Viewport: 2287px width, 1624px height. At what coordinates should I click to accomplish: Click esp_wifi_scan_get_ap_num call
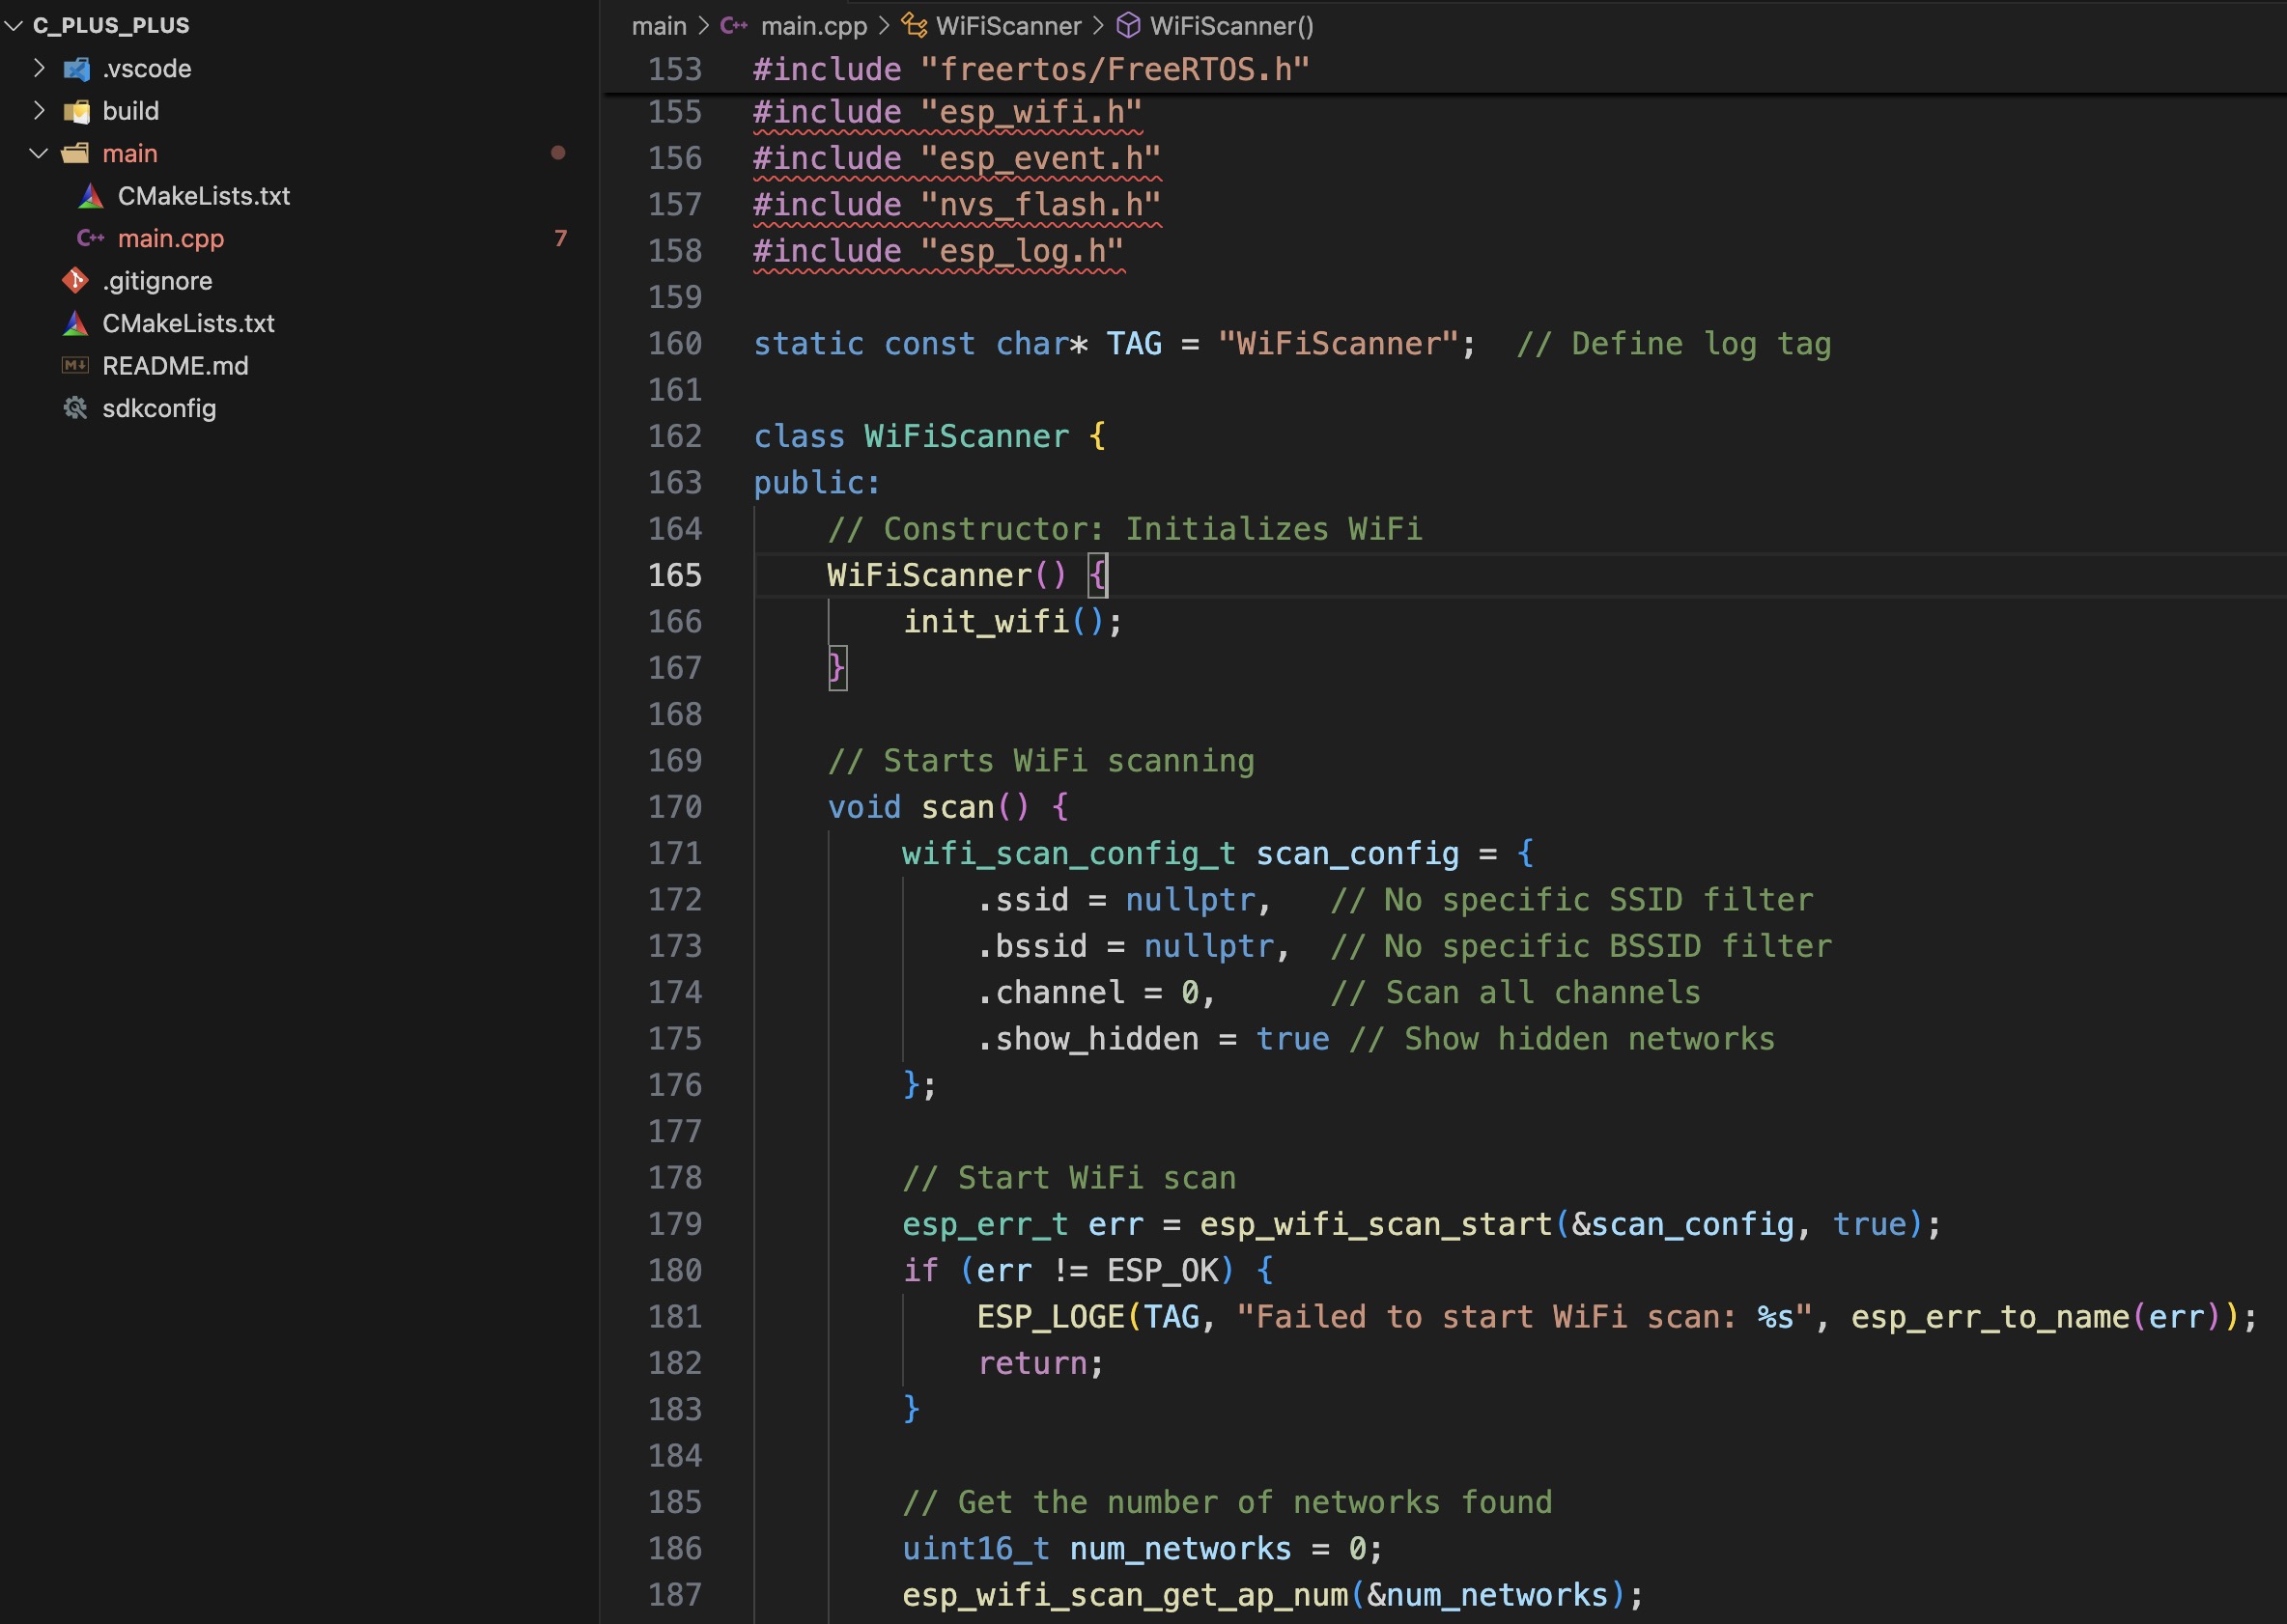pyautogui.click(x=1125, y=1595)
